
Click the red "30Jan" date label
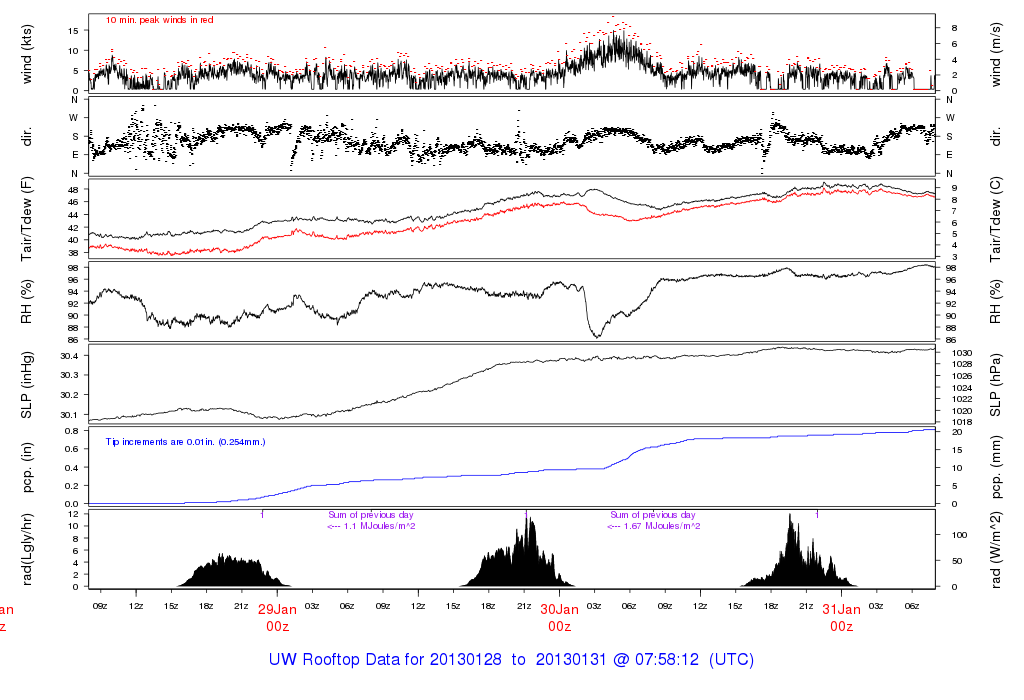tap(559, 610)
